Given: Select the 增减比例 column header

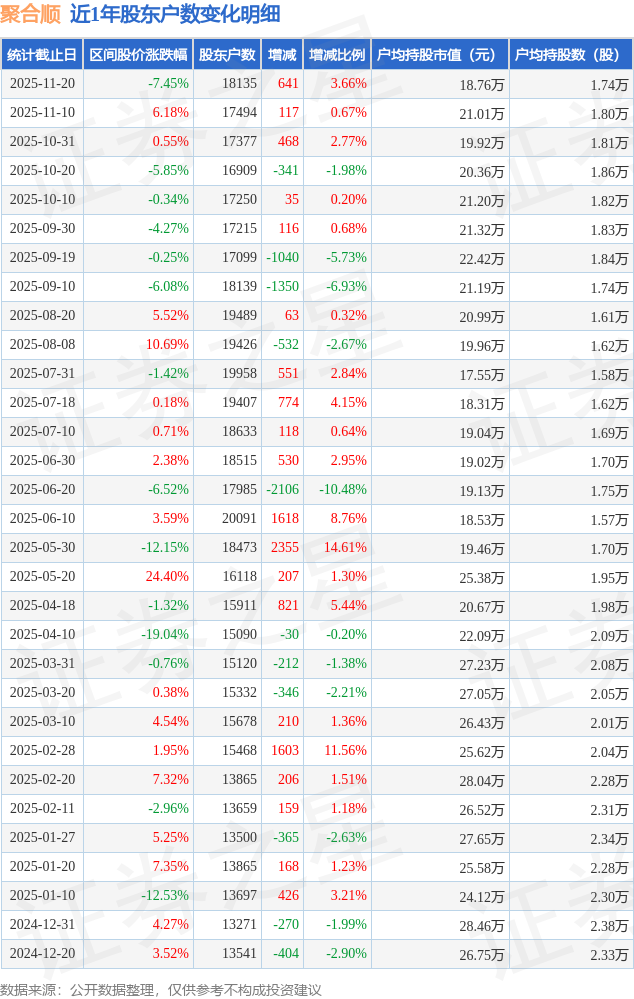Looking at the screenshot, I should 337,55.
